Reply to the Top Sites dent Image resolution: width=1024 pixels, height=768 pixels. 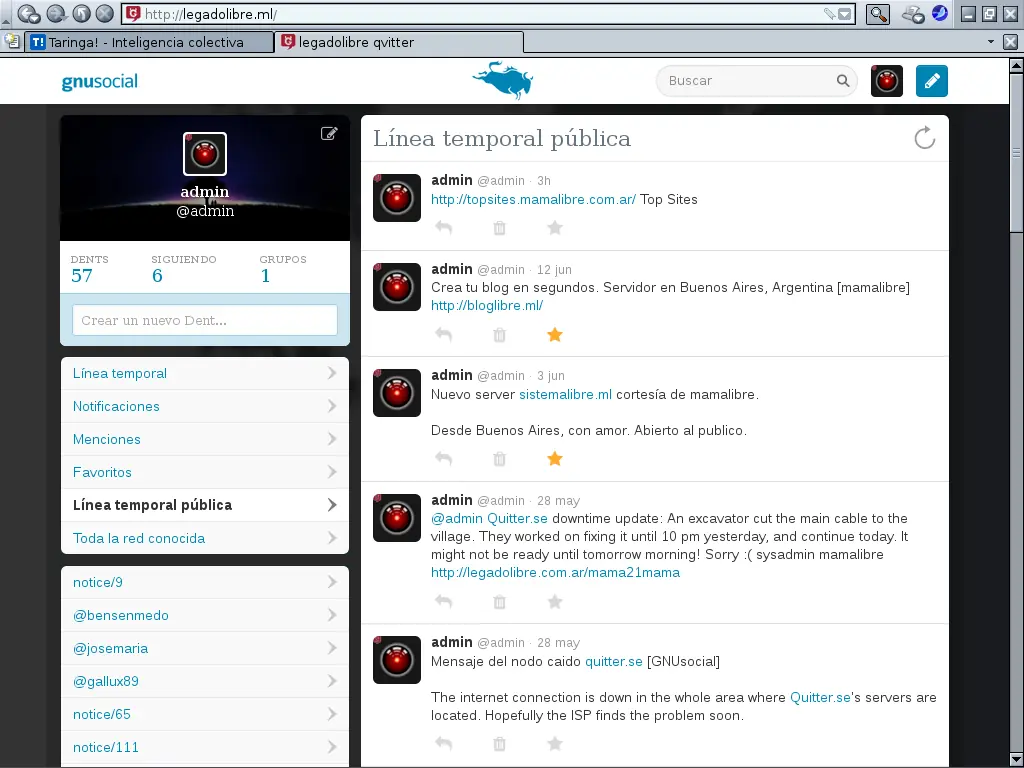click(444, 228)
